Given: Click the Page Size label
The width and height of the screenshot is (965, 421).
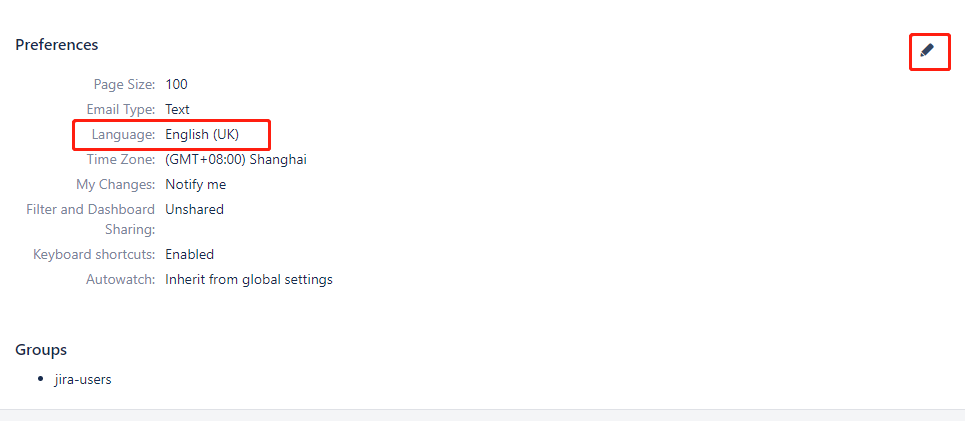Looking at the screenshot, I should pos(124,84).
